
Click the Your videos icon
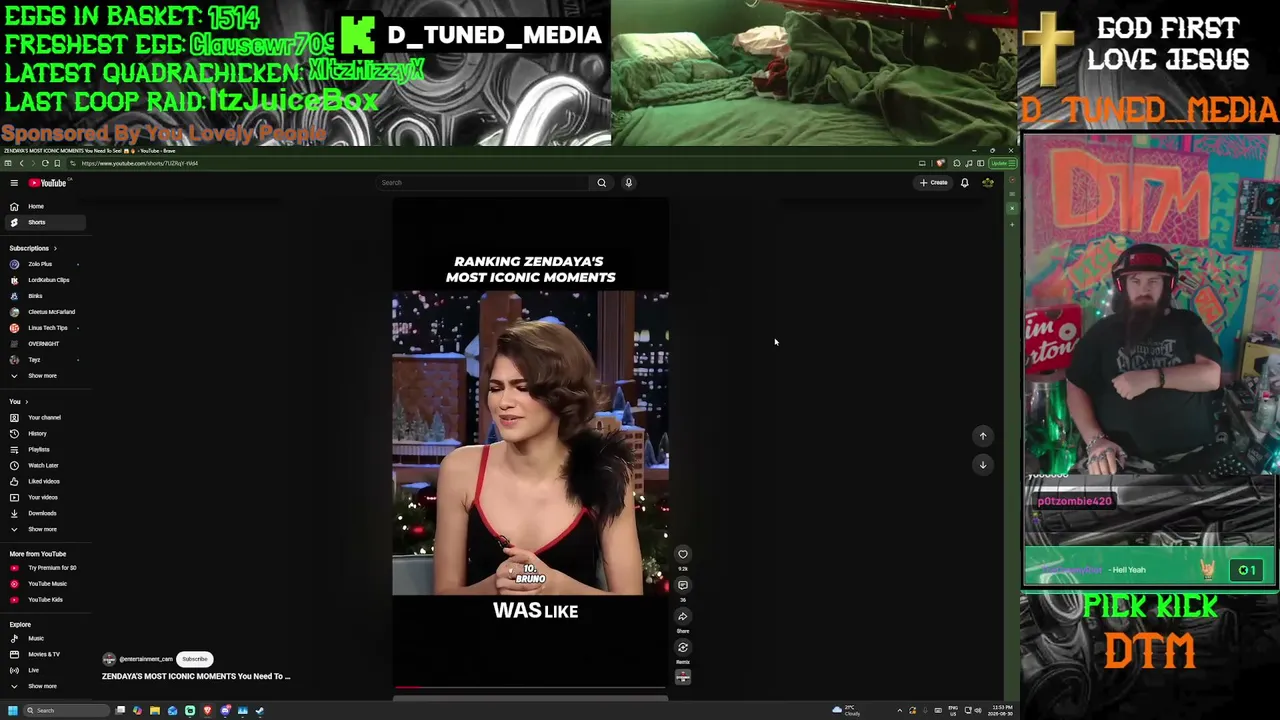(x=14, y=498)
